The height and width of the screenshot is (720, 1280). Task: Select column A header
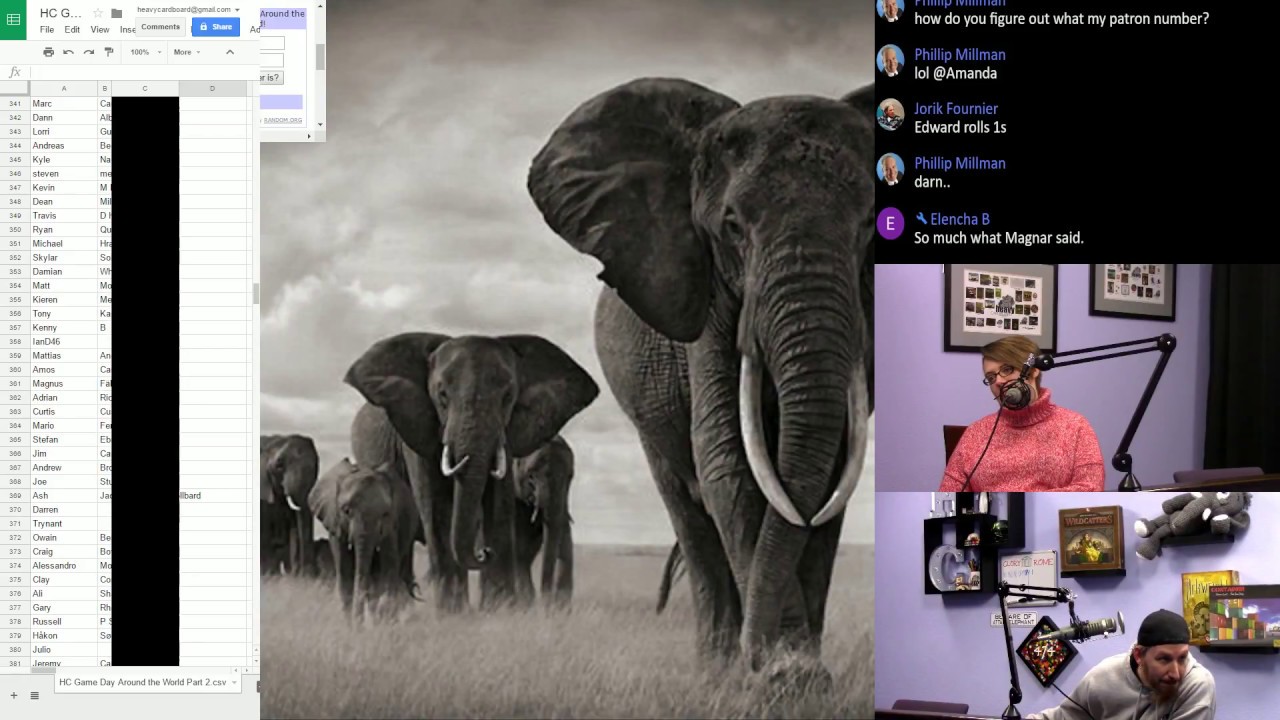(64, 89)
